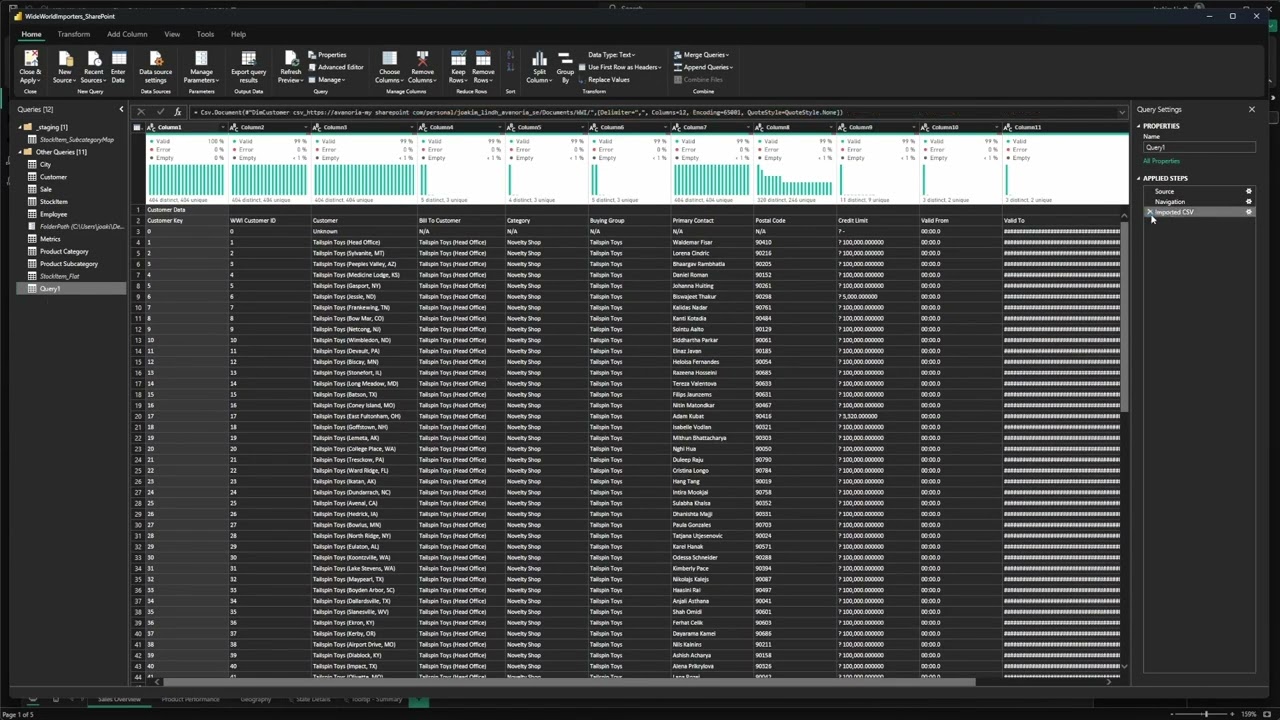The height and width of the screenshot is (720, 1280).
Task: Open the New Source icon
Action: (65, 60)
